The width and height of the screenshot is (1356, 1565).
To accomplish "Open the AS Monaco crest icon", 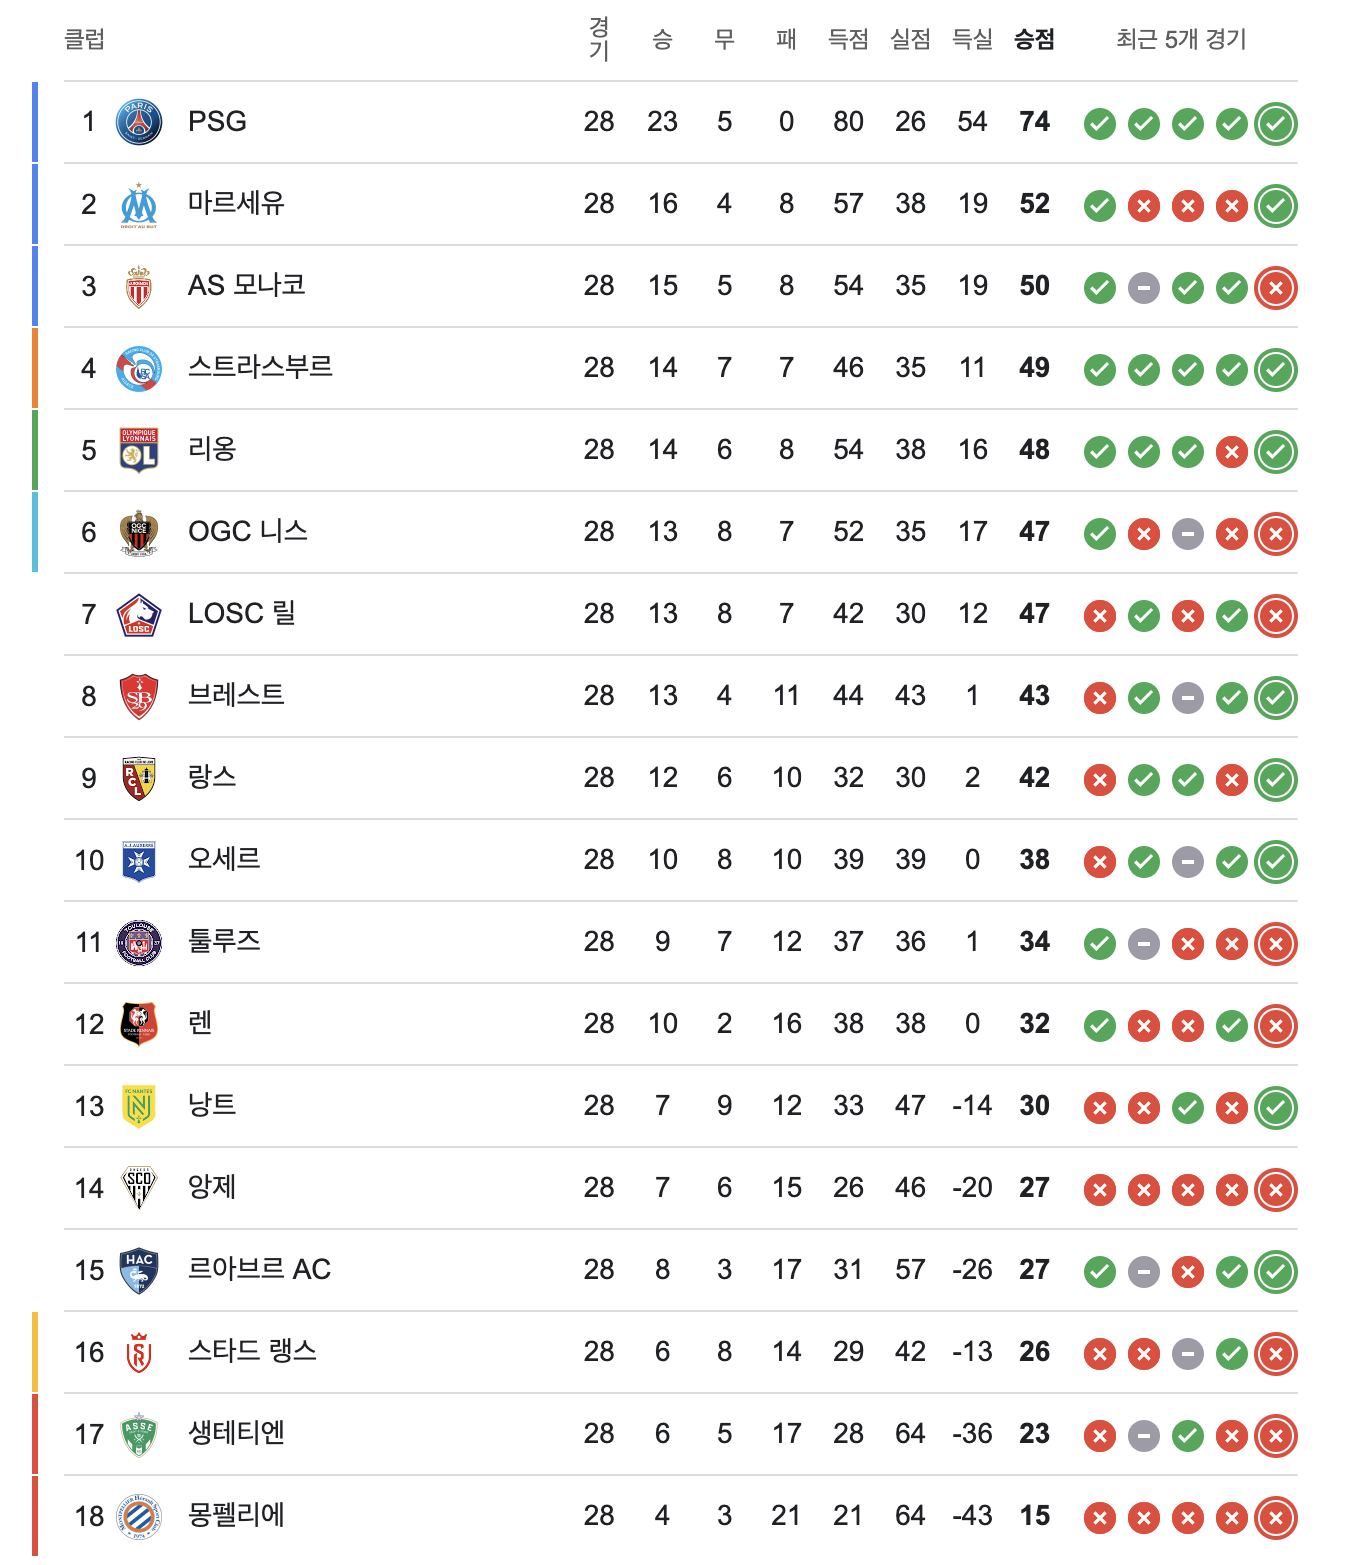I will click(x=139, y=287).
